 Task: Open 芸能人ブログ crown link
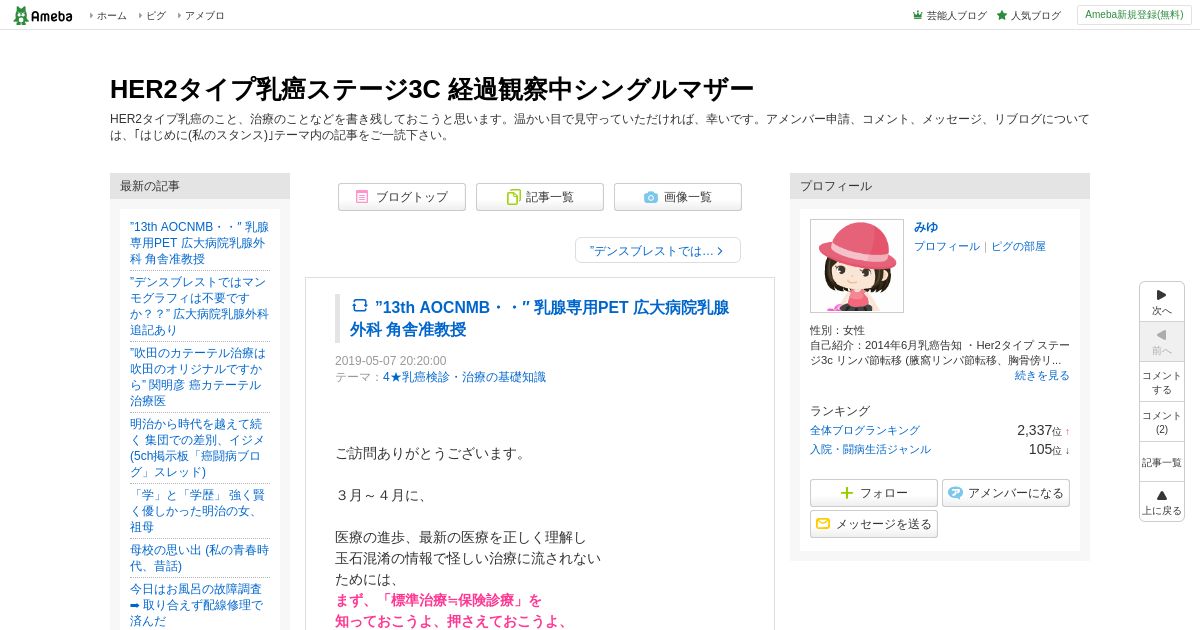pos(949,16)
